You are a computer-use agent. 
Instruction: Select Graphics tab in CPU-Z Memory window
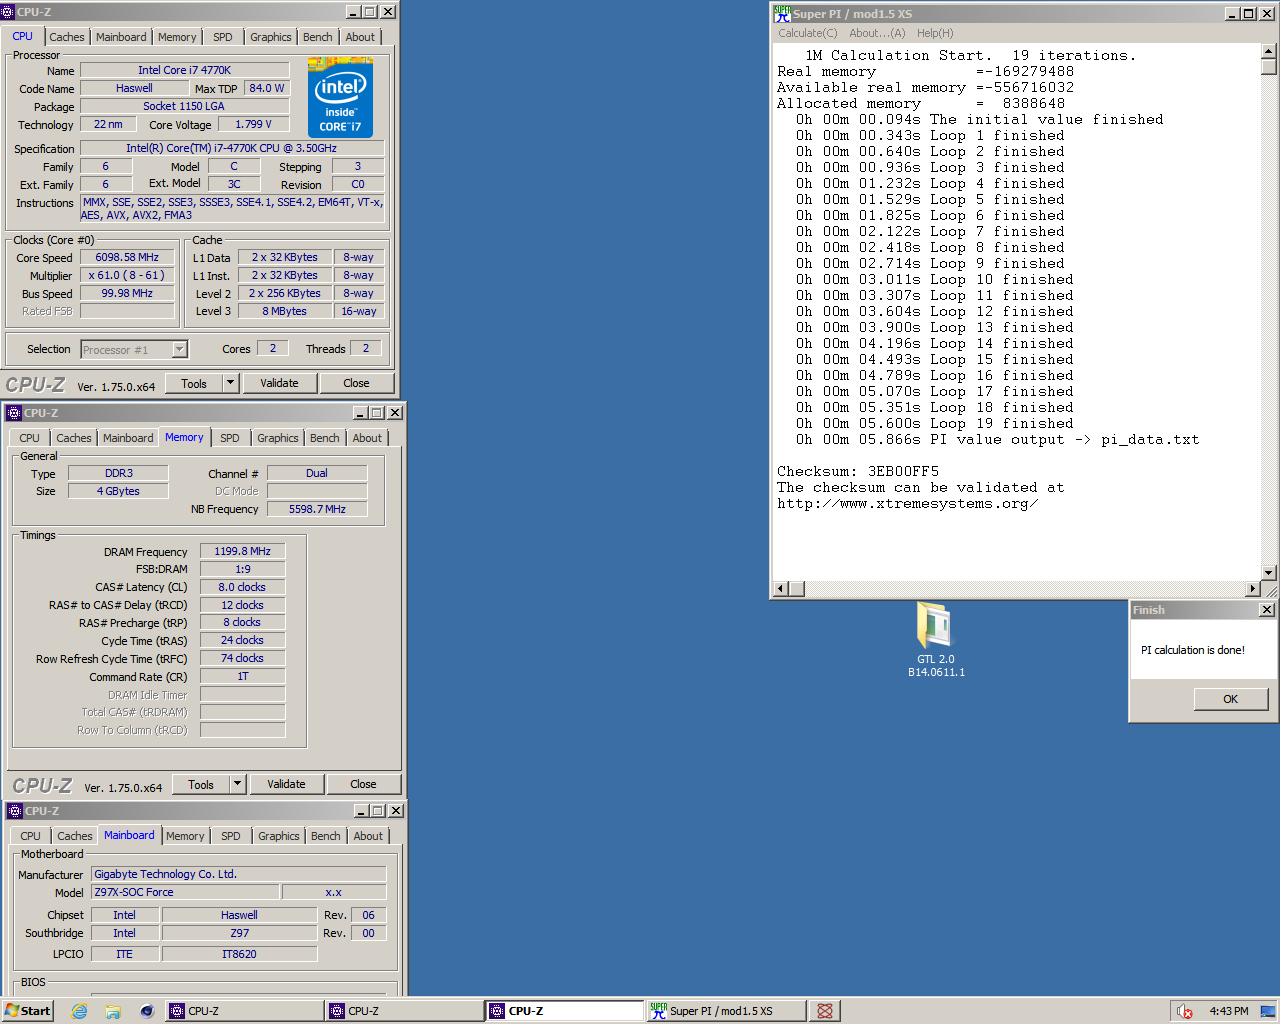[x=278, y=438]
